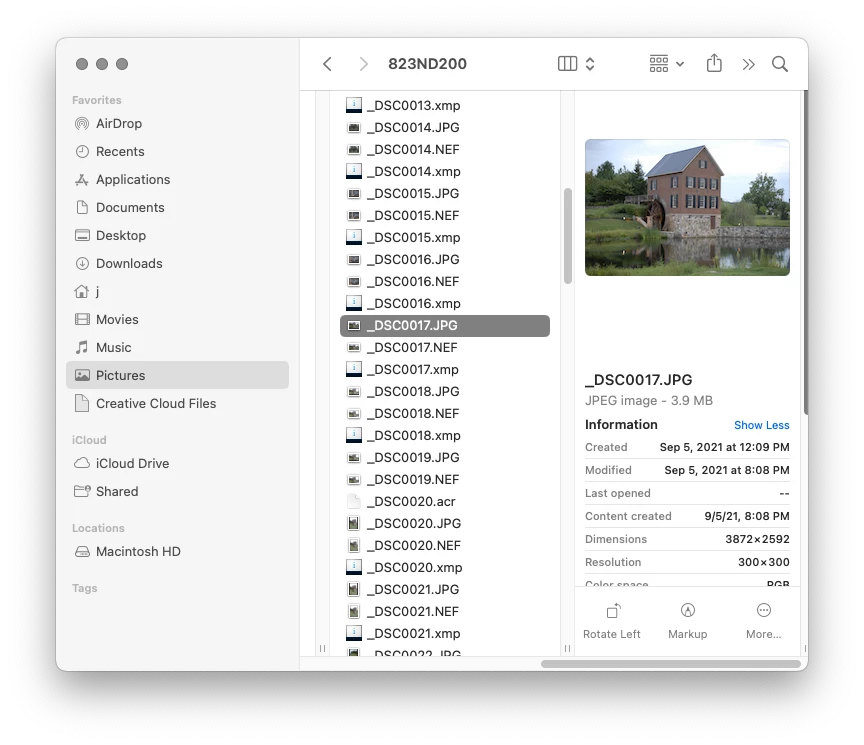Screen dimensions: 864x745
Task: Click the file list vertical scrollbar
Action: click(x=568, y=236)
